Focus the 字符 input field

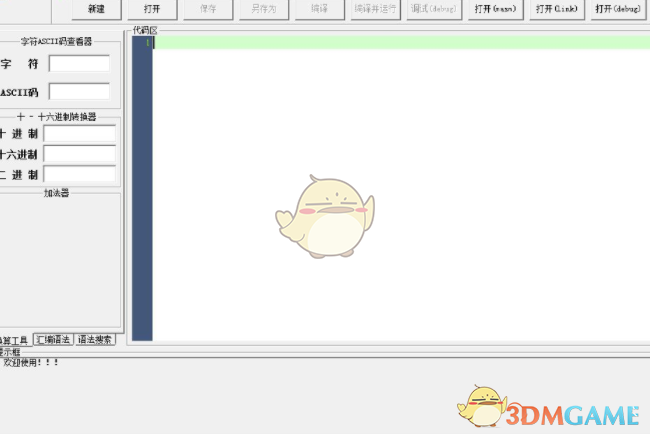(79, 63)
